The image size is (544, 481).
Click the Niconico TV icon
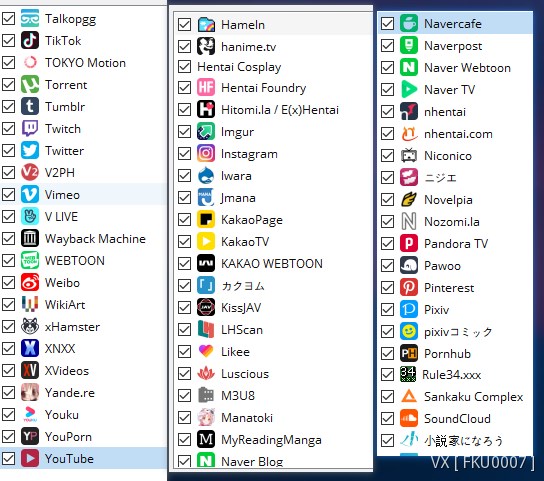click(x=409, y=155)
